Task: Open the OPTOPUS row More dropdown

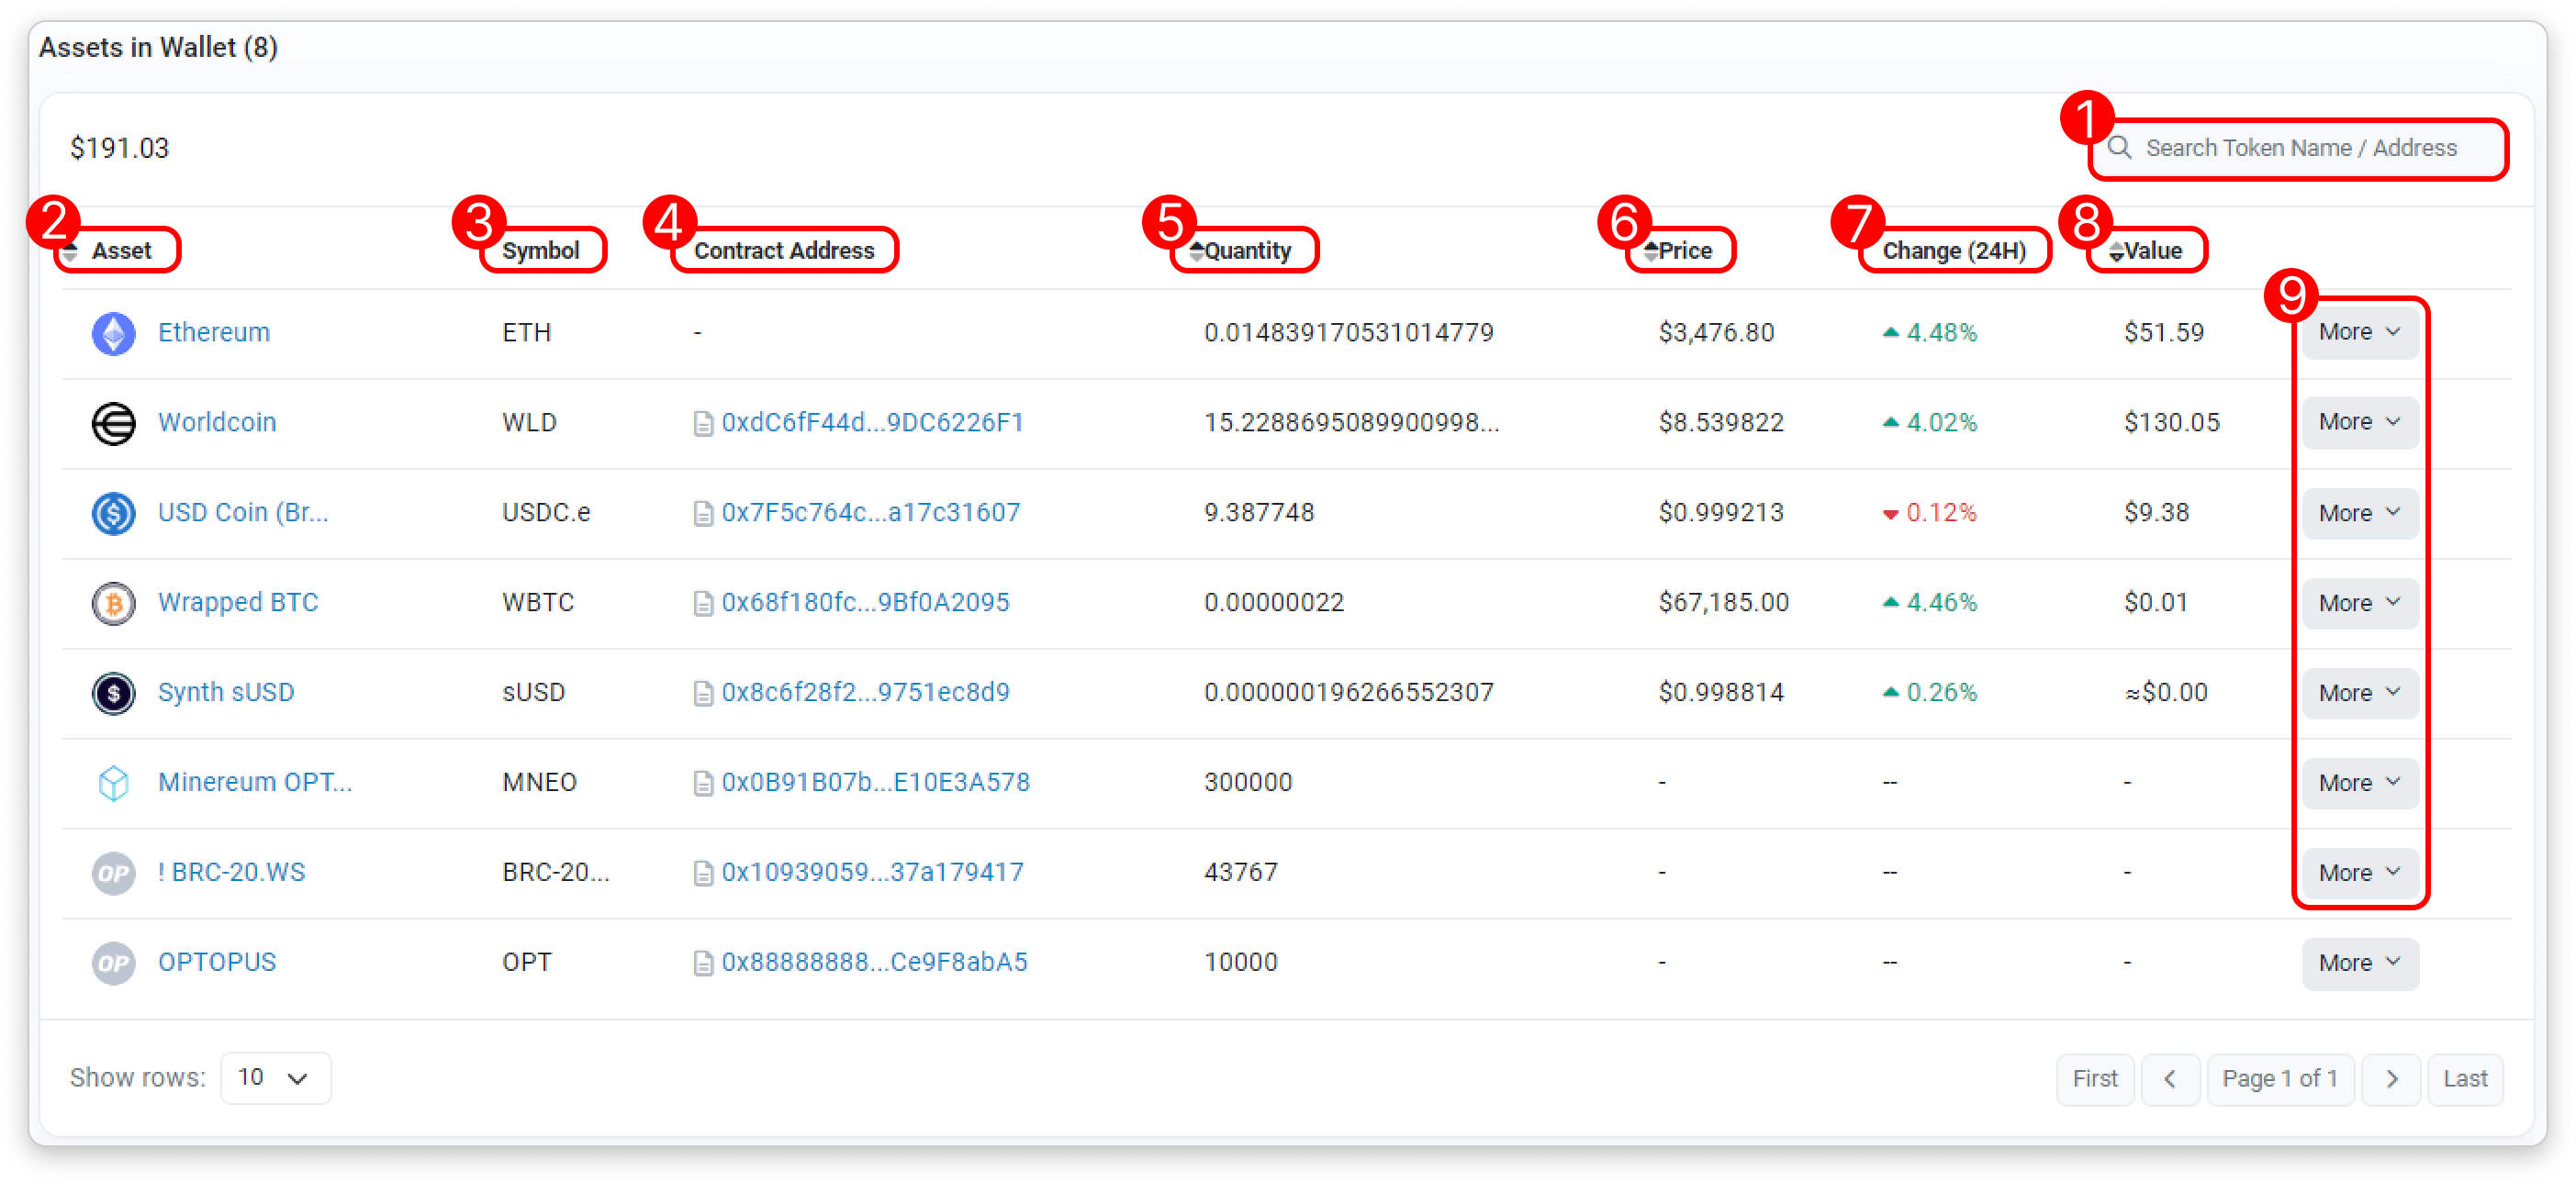Action: 2358,962
